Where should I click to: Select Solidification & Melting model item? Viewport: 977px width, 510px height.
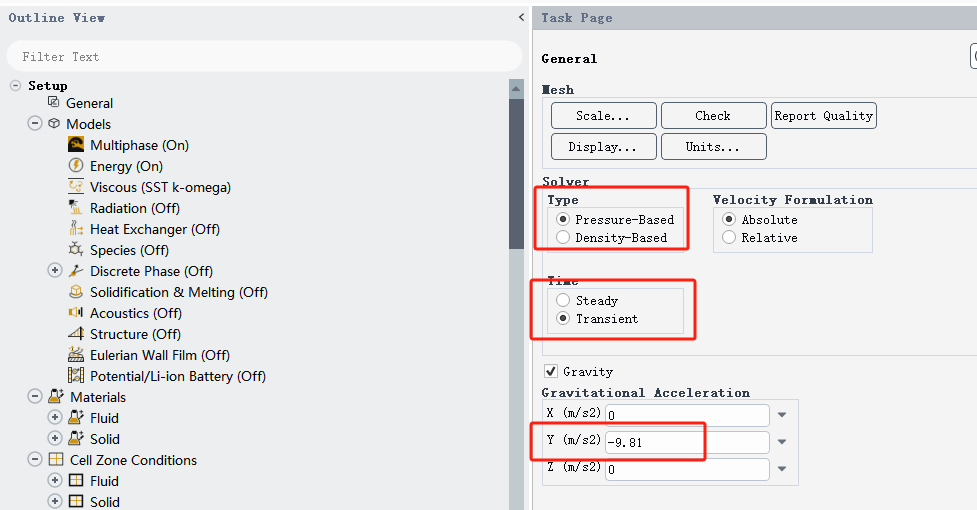pos(178,292)
